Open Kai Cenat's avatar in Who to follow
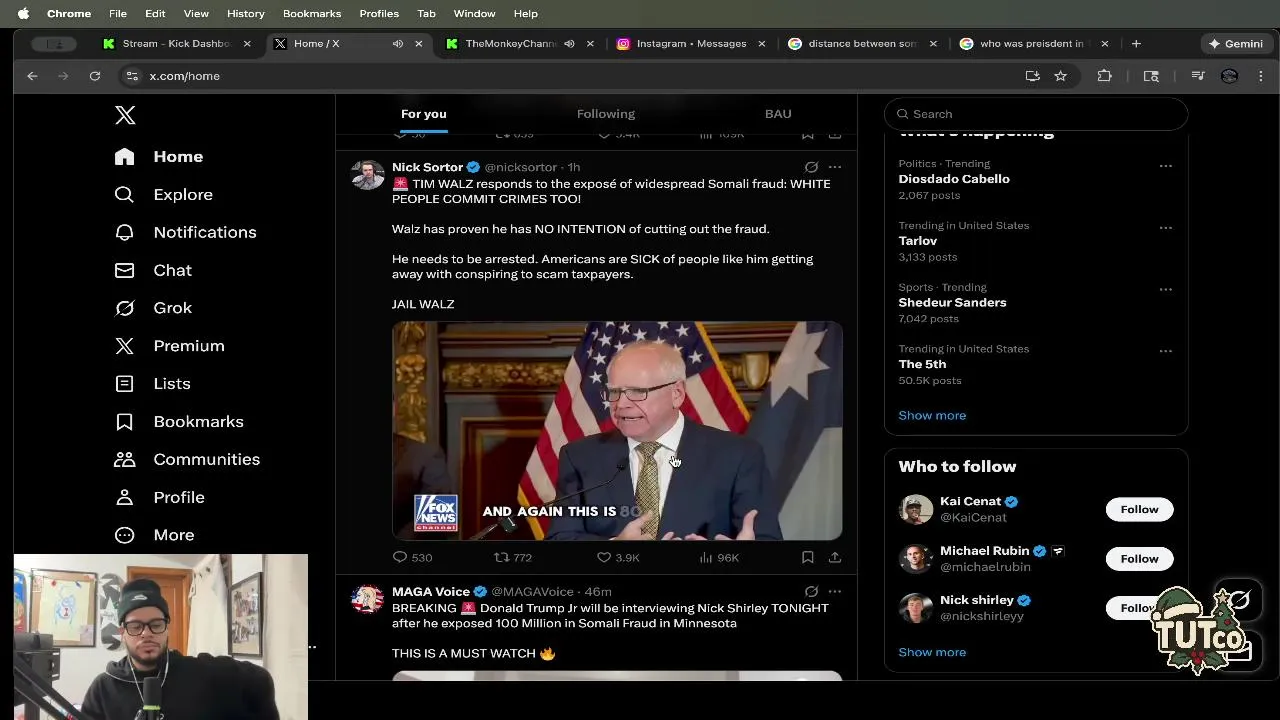This screenshot has height=720, width=1280. pyautogui.click(x=915, y=509)
